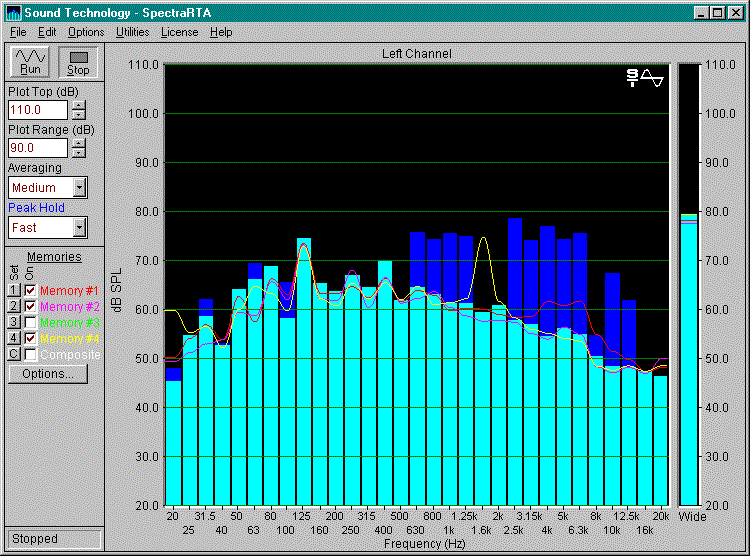Click the Frequency (Hz) axis label
750x556 pixels.
425,544
